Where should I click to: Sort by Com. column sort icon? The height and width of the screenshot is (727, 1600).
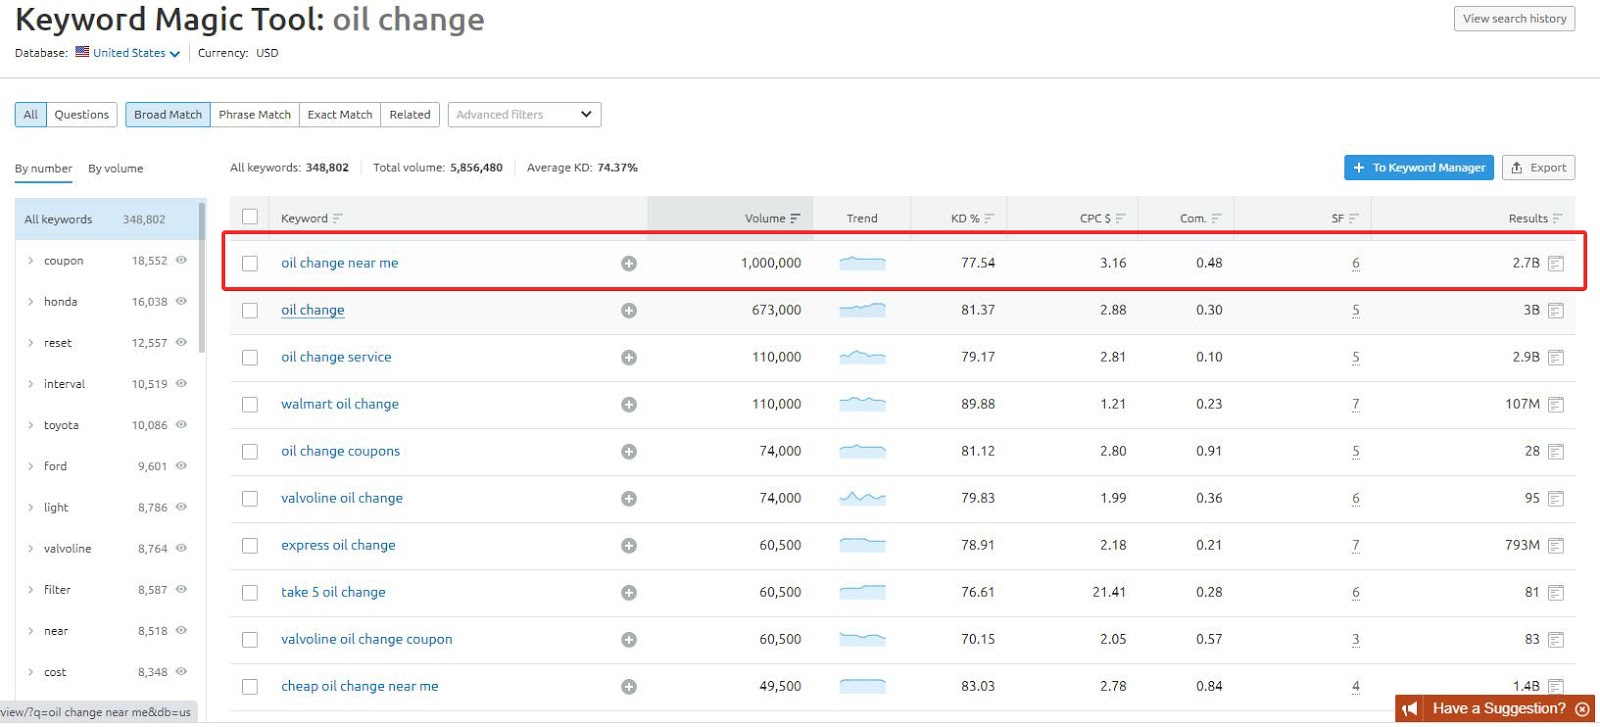point(1216,218)
